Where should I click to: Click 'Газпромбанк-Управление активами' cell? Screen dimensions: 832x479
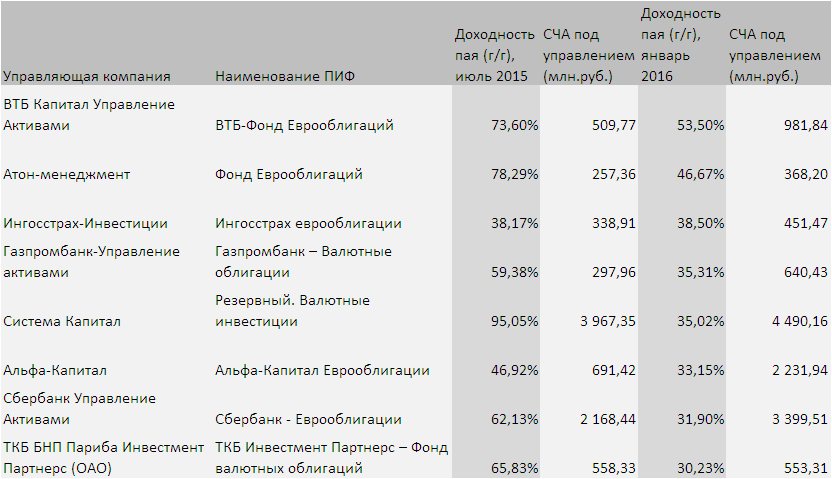(92, 261)
